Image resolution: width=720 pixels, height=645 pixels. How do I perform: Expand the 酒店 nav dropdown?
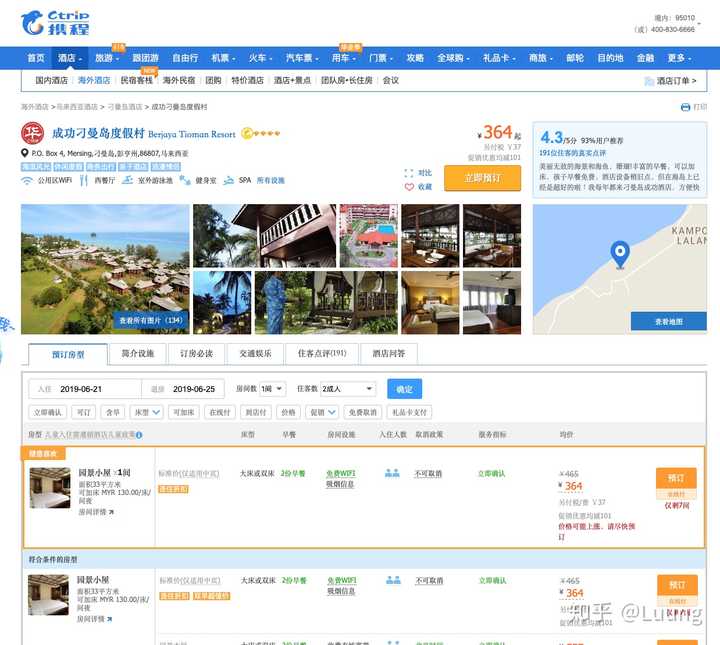coord(69,58)
